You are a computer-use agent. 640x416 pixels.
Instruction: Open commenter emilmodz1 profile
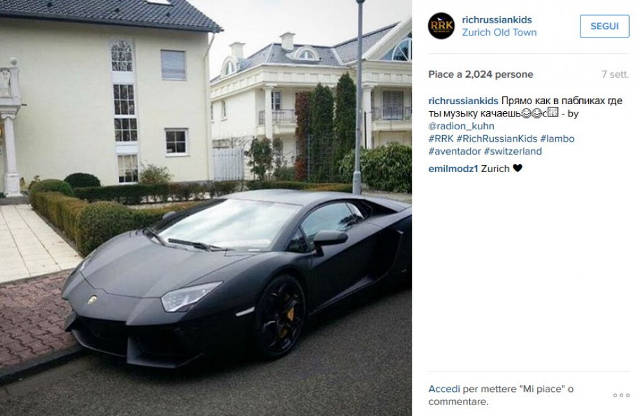click(453, 169)
